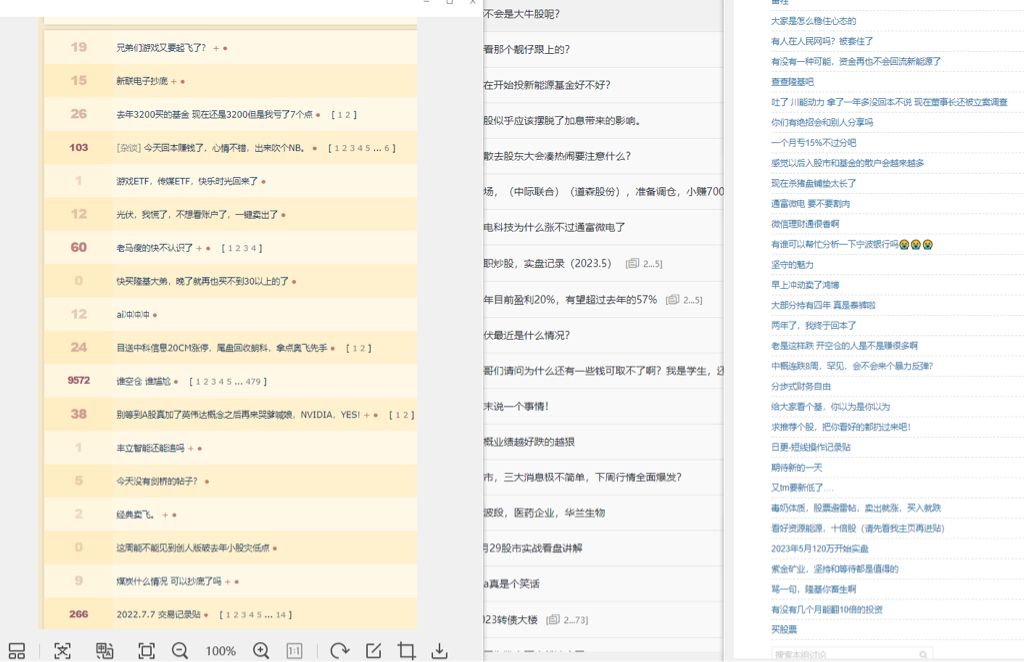This screenshot has height=662, width=1024.
Task: Open sidebar link 两年了，我终于回本了
Action: (x=814, y=325)
